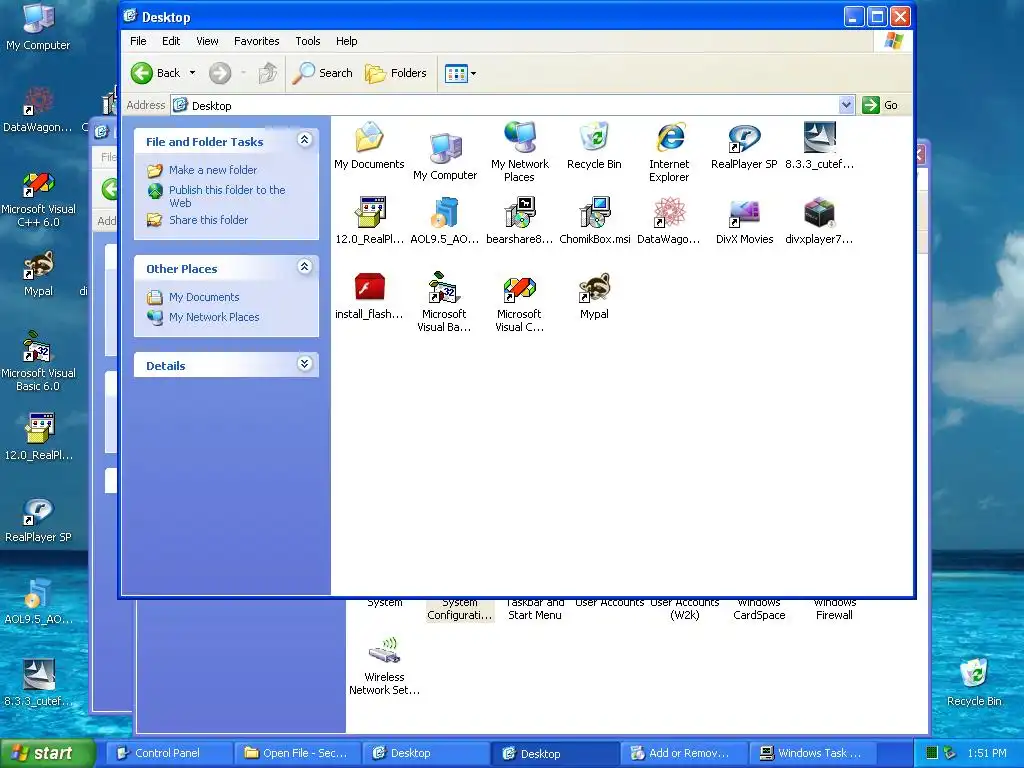1024x768 pixels.
Task: Click Make a new folder link
Action: click(x=213, y=170)
